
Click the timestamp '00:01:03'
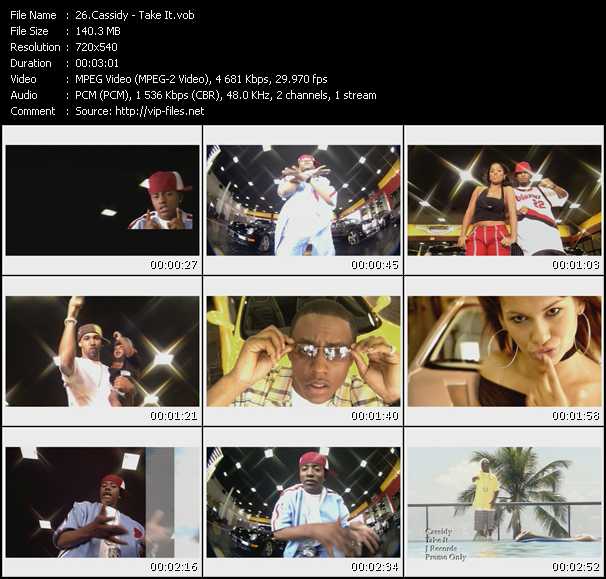576,265
